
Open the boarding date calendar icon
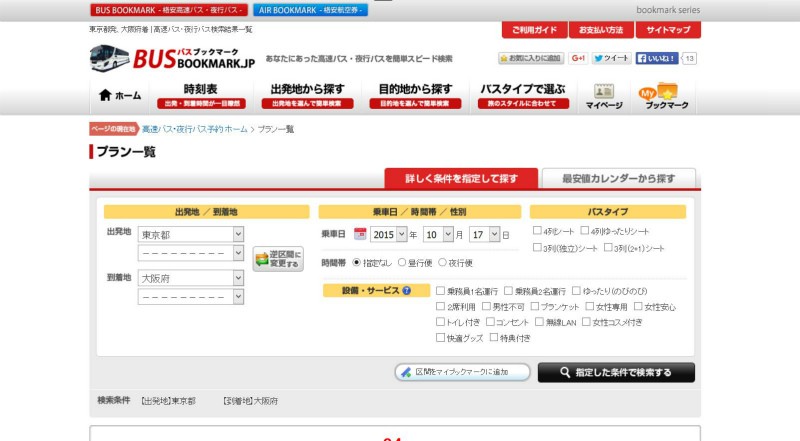(x=360, y=234)
